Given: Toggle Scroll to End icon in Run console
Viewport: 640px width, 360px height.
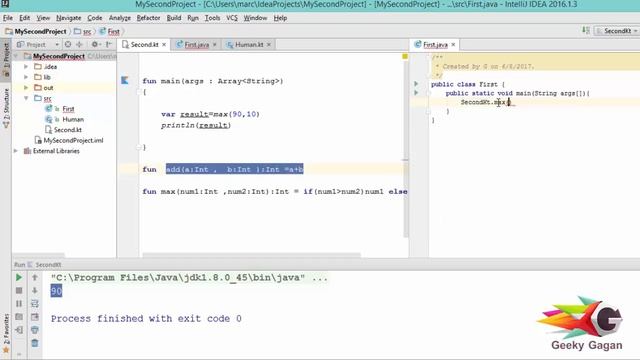Looking at the screenshot, I should click(35, 317).
